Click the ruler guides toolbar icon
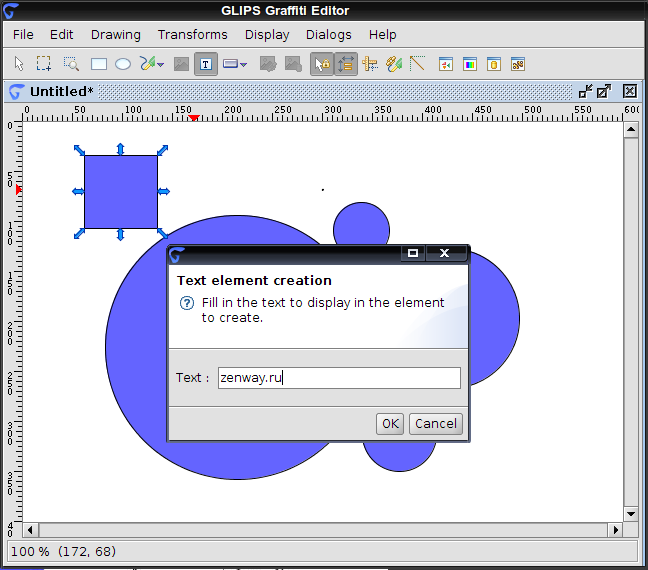The image size is (648, 570). 370,64
